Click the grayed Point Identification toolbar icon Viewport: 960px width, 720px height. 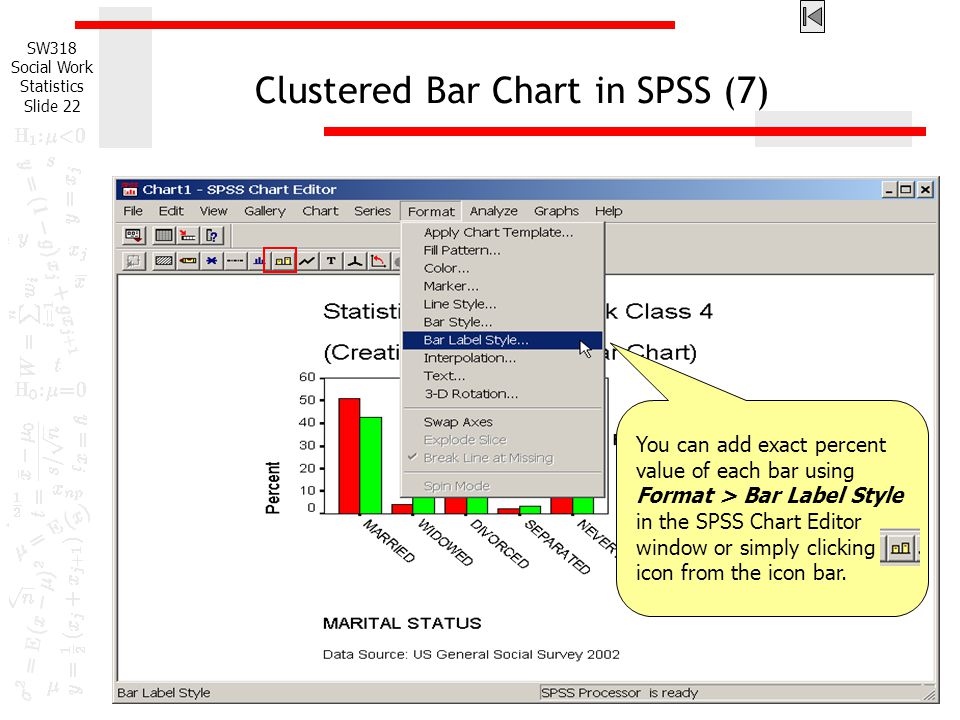133,261
